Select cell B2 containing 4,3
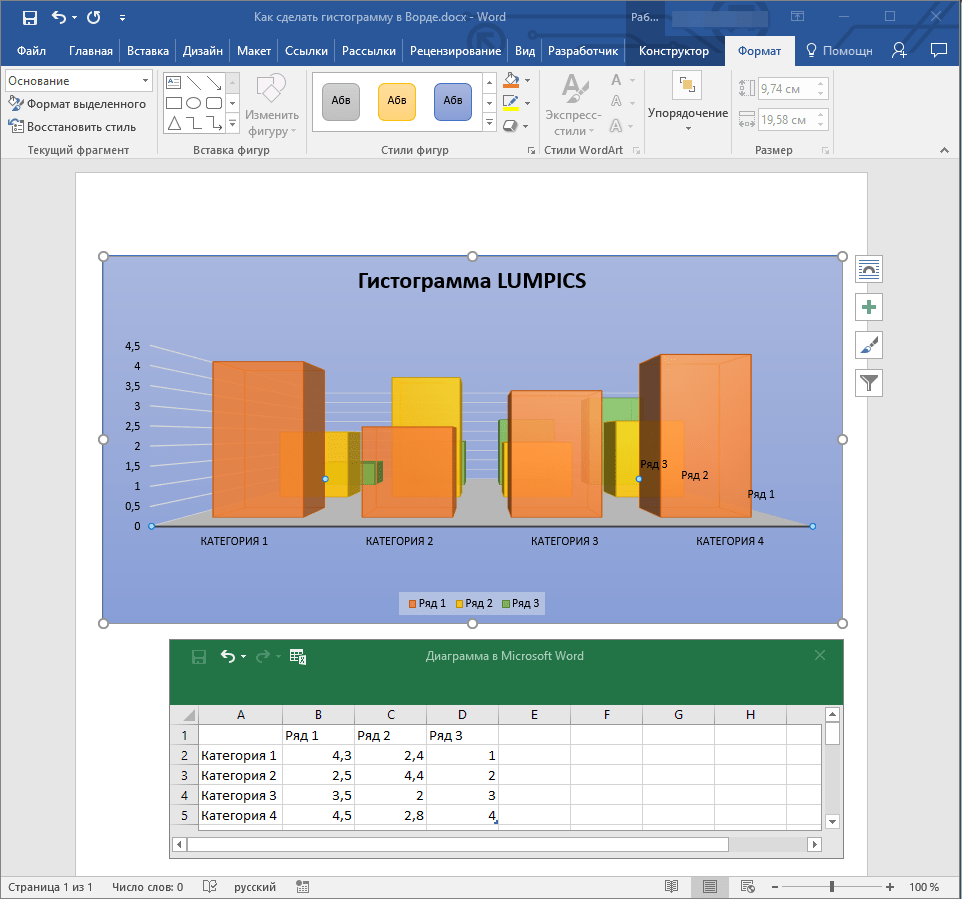 (318, 755)
